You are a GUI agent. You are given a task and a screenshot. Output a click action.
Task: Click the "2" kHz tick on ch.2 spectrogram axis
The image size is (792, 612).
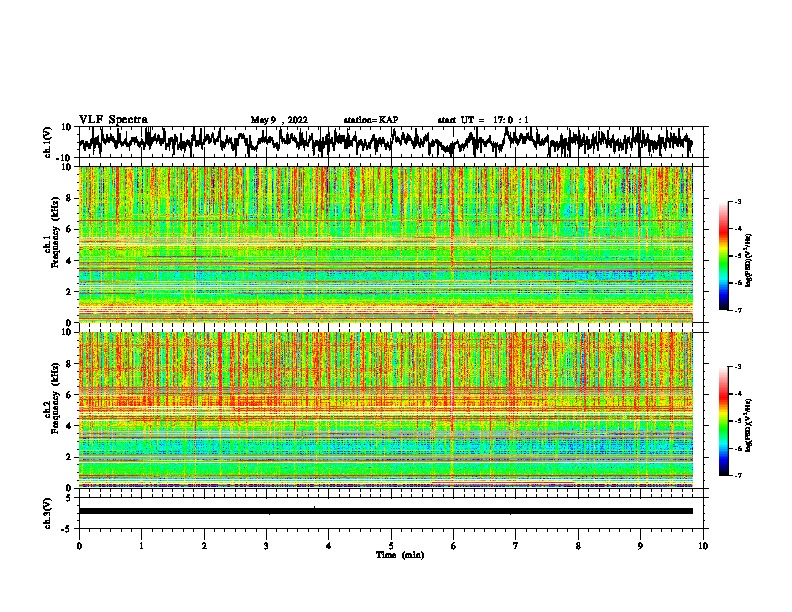pyautogui.click(x=70, y=457)
